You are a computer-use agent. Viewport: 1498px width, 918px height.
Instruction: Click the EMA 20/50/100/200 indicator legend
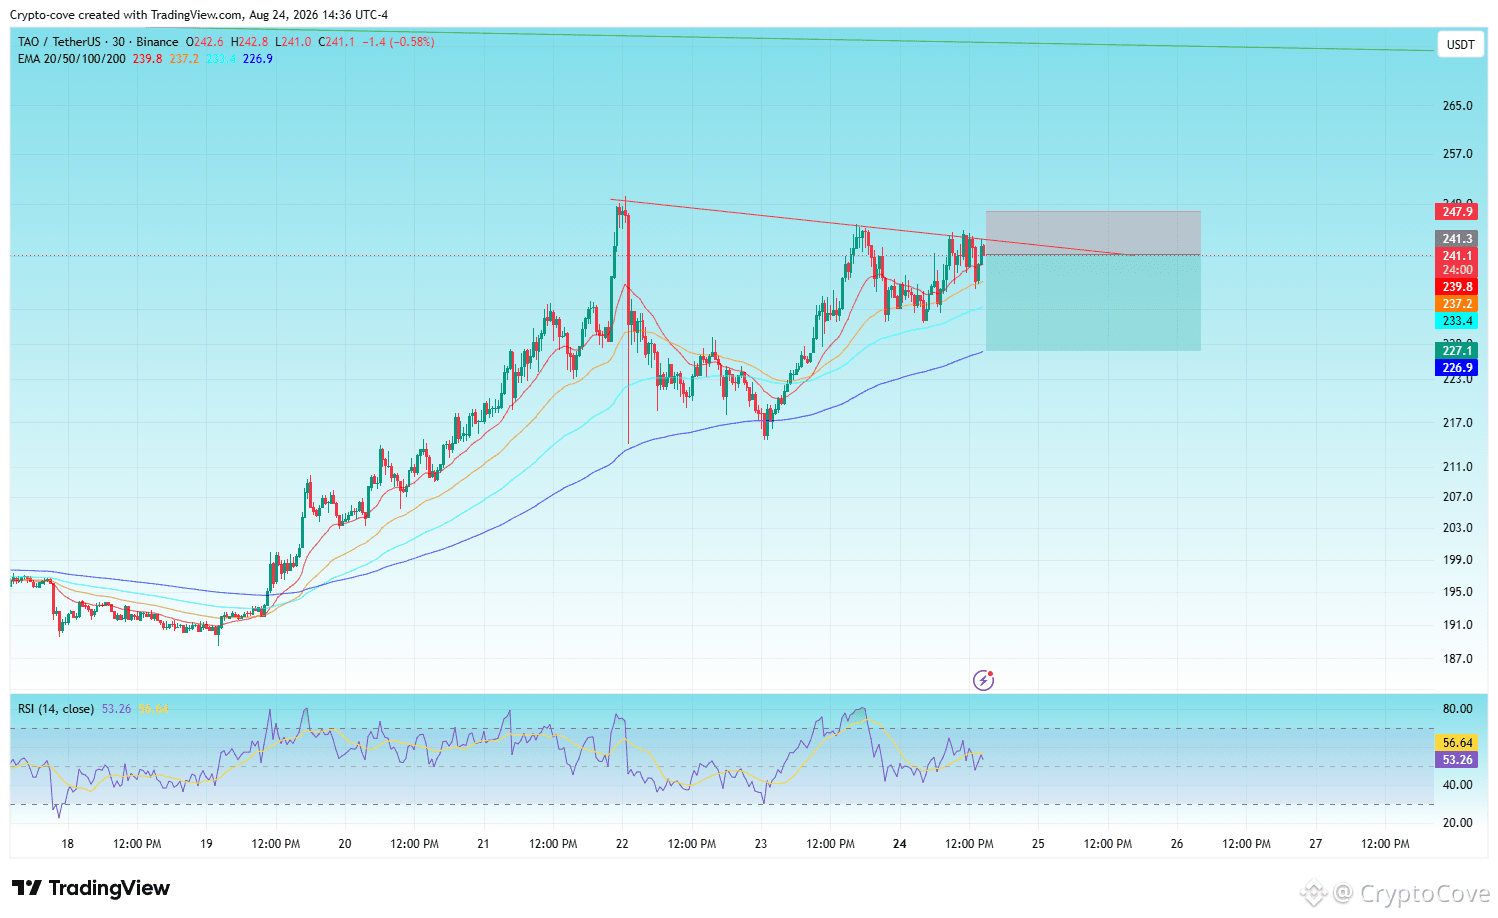tap(72, 59)
